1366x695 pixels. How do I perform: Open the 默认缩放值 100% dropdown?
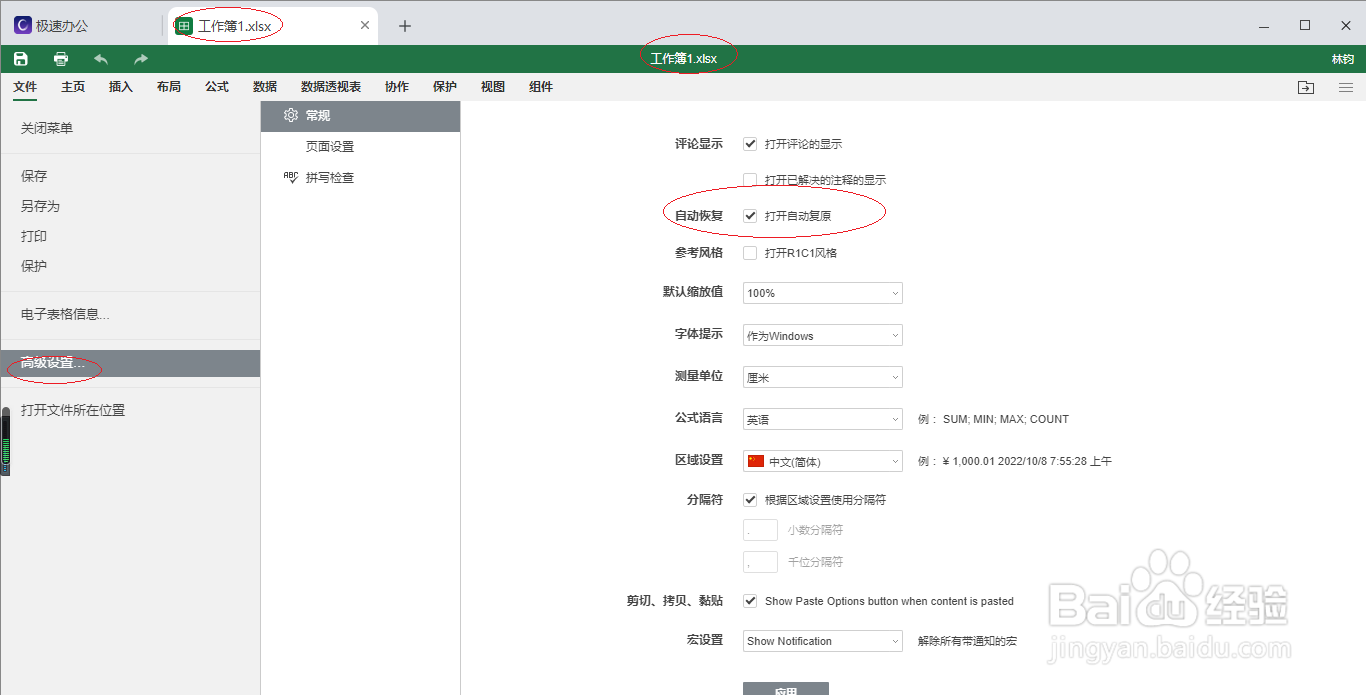pos(822,292)
